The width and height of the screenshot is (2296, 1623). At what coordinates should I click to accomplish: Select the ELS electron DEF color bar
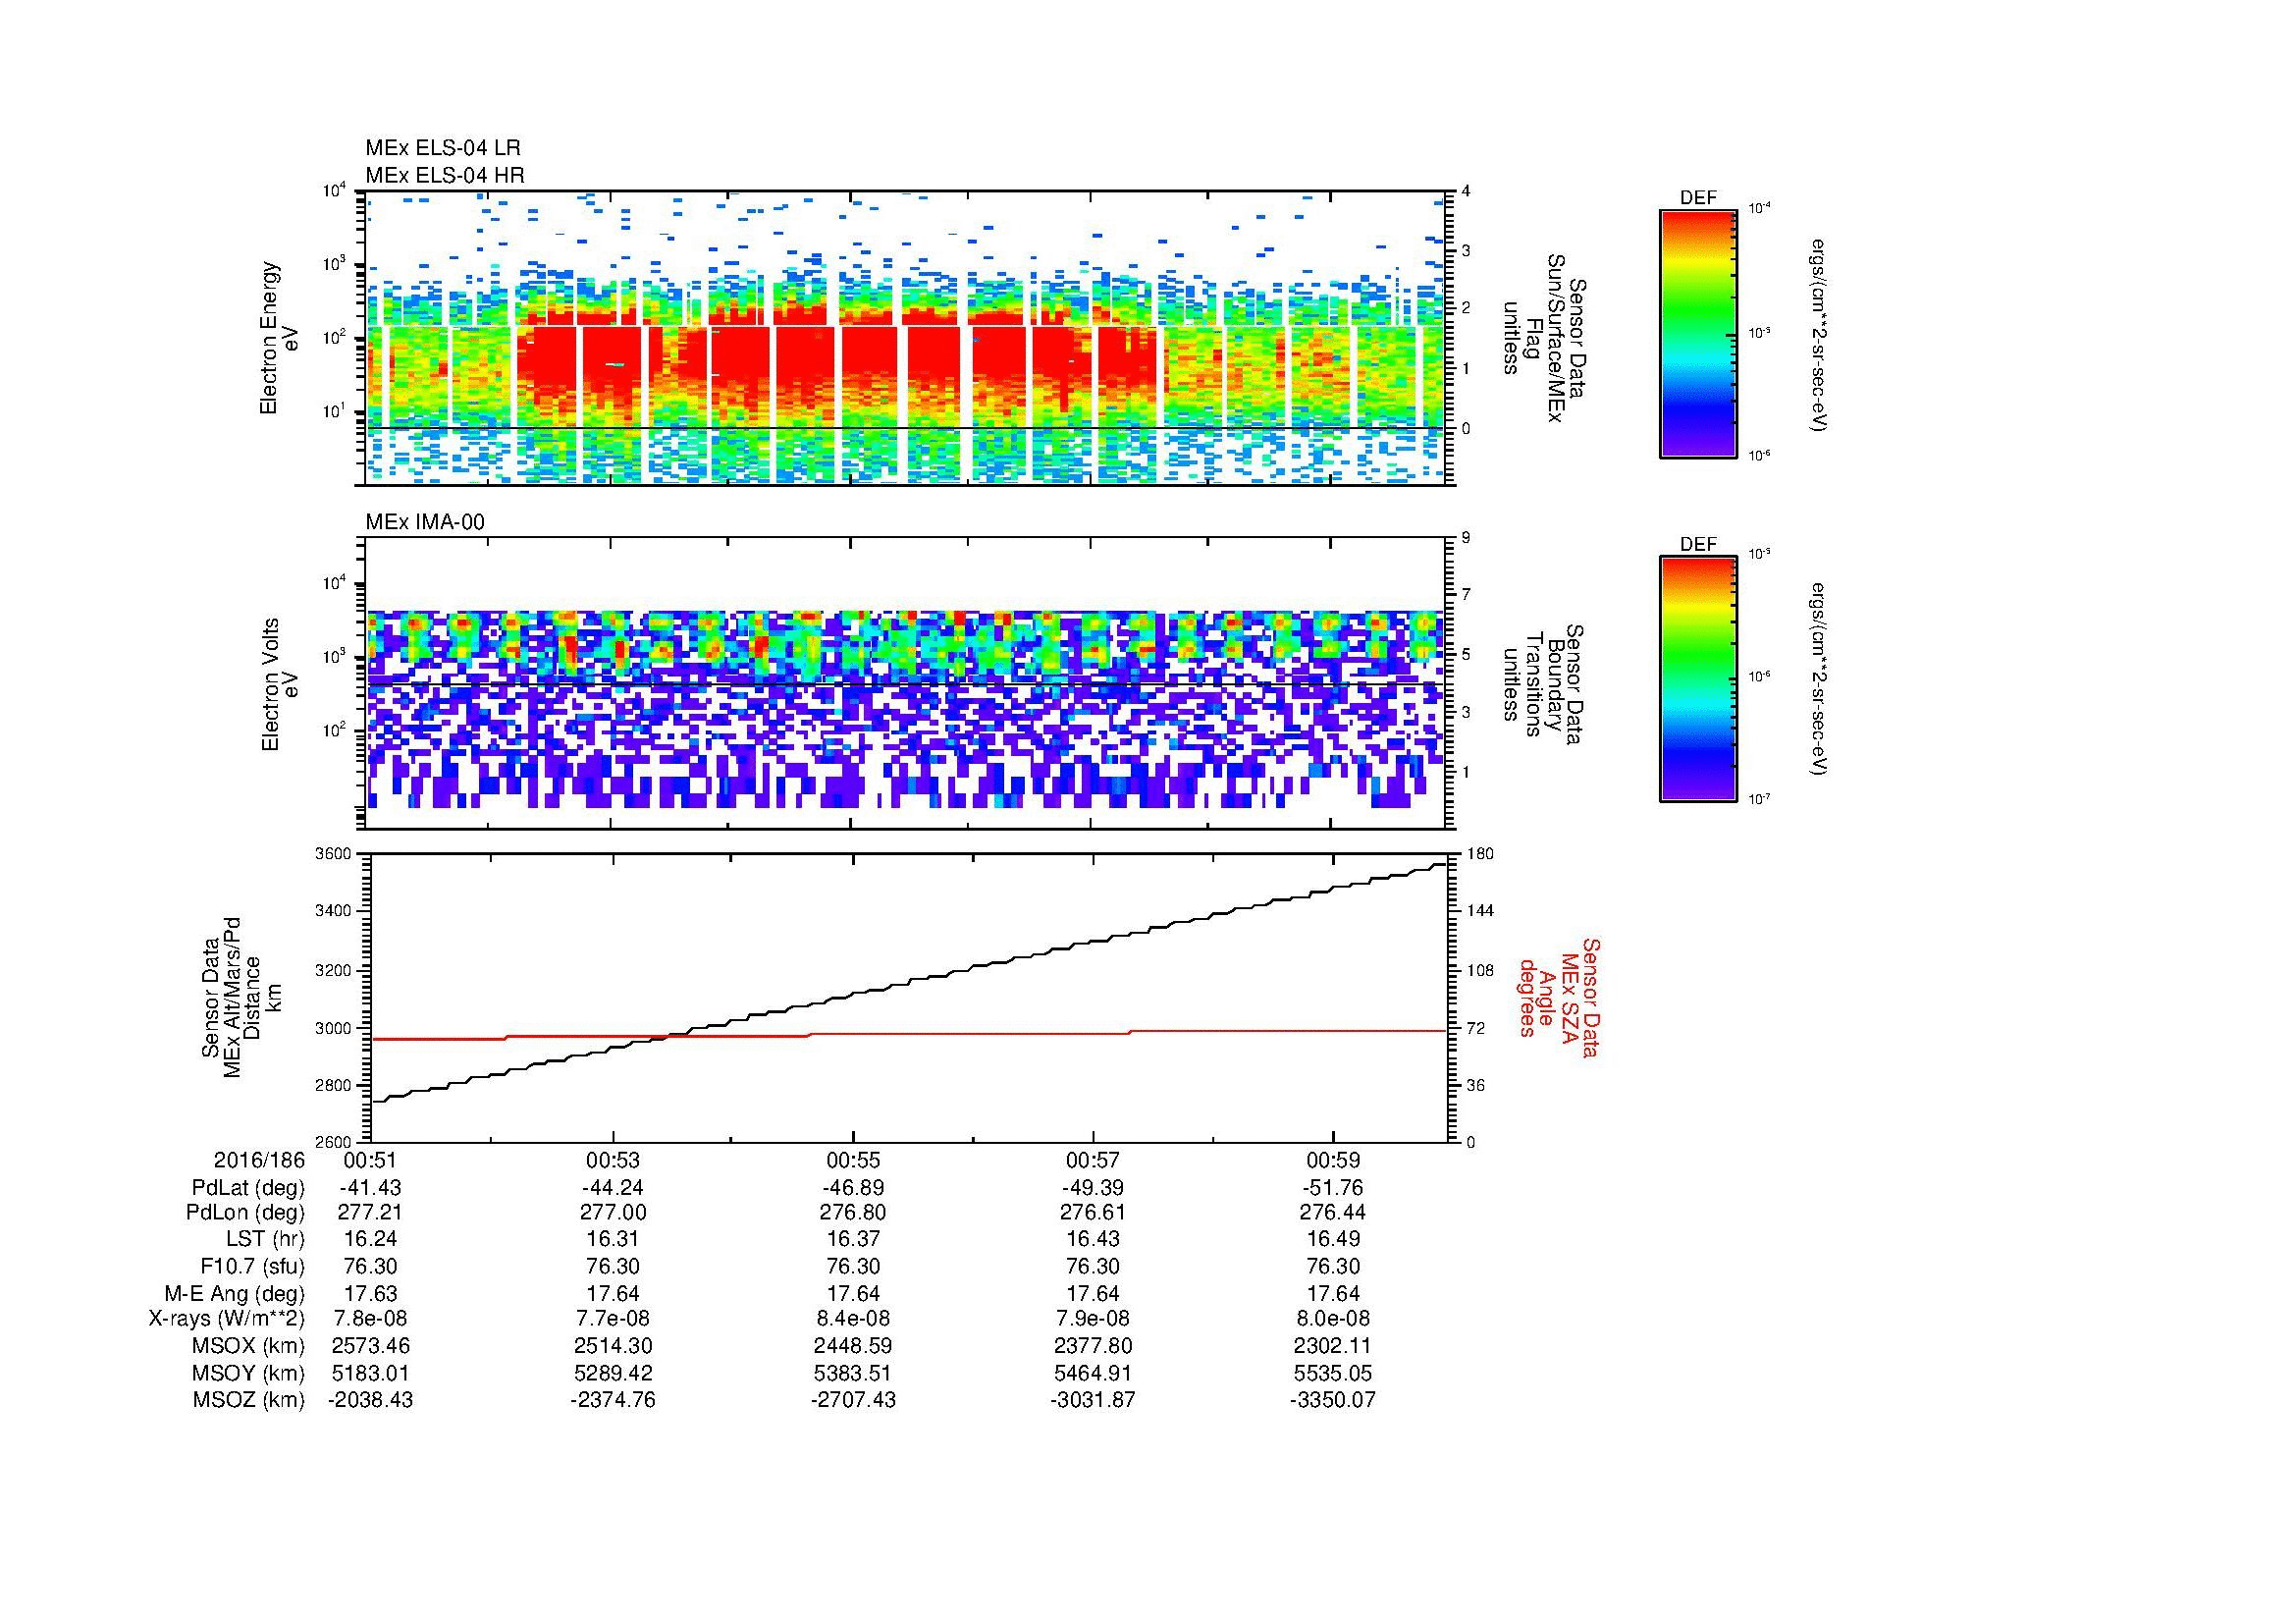[x=1698, y=333]
